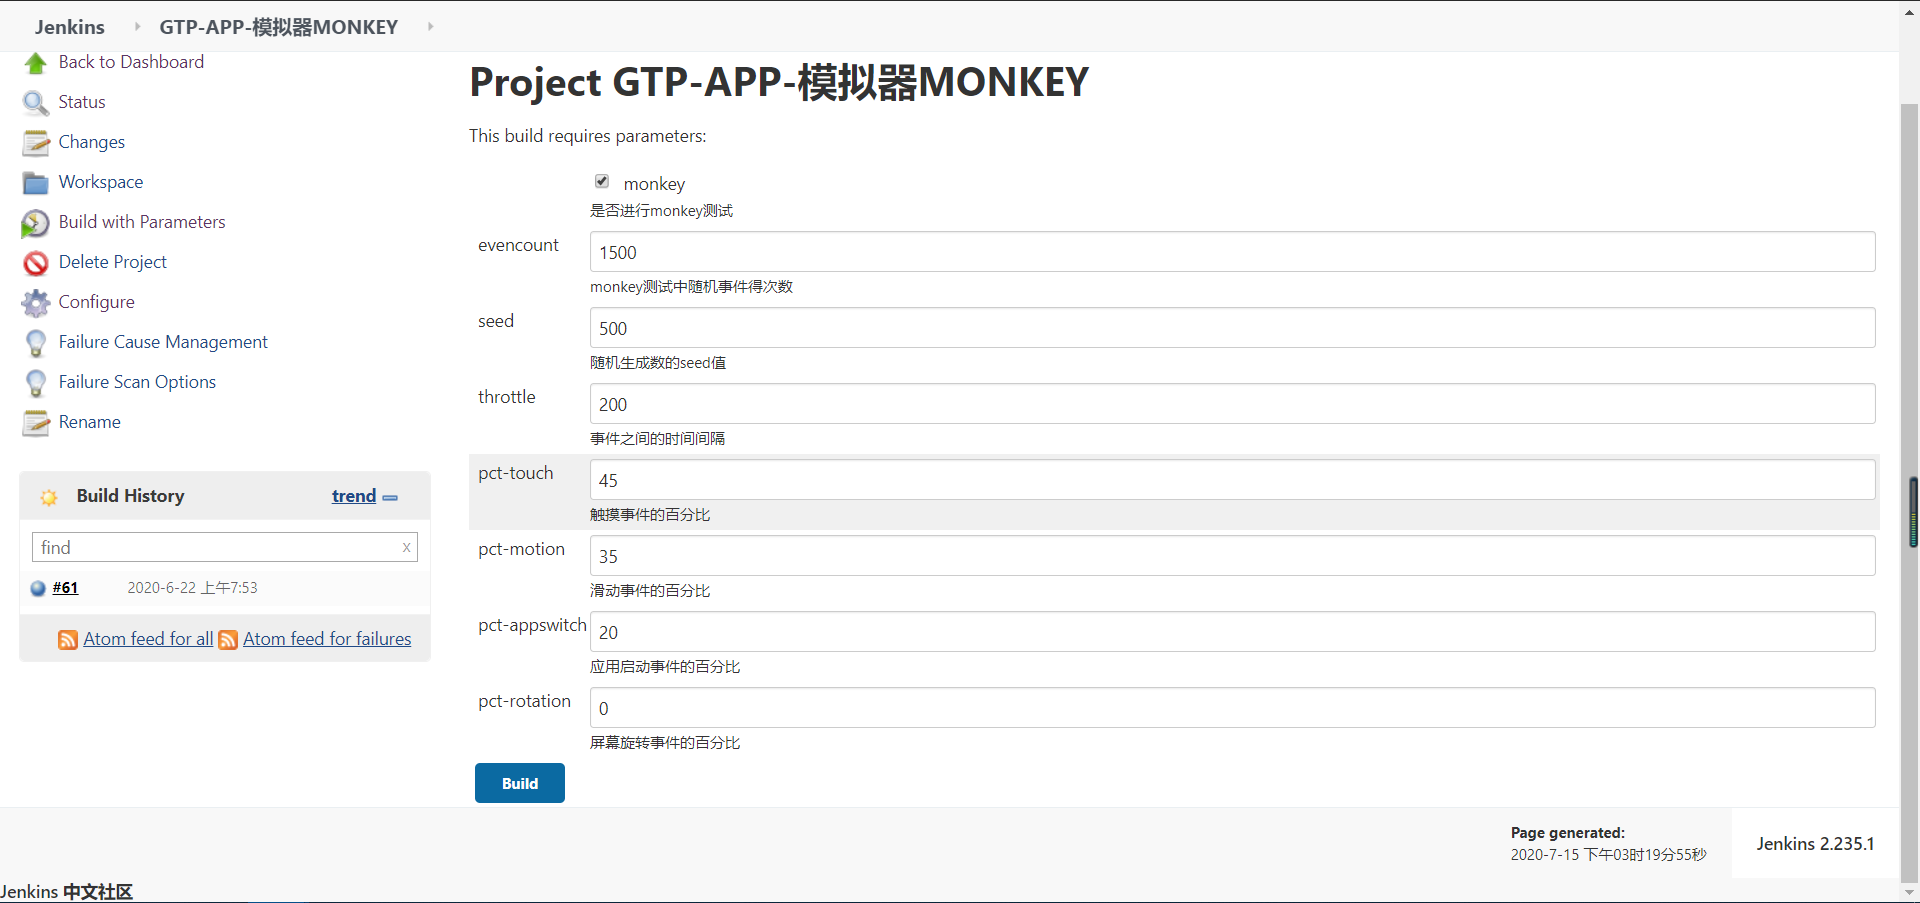The height and width of the screenshot is (903, 1920).
Task: Click the scrollbar down arrow
Action: [1910, 892]
